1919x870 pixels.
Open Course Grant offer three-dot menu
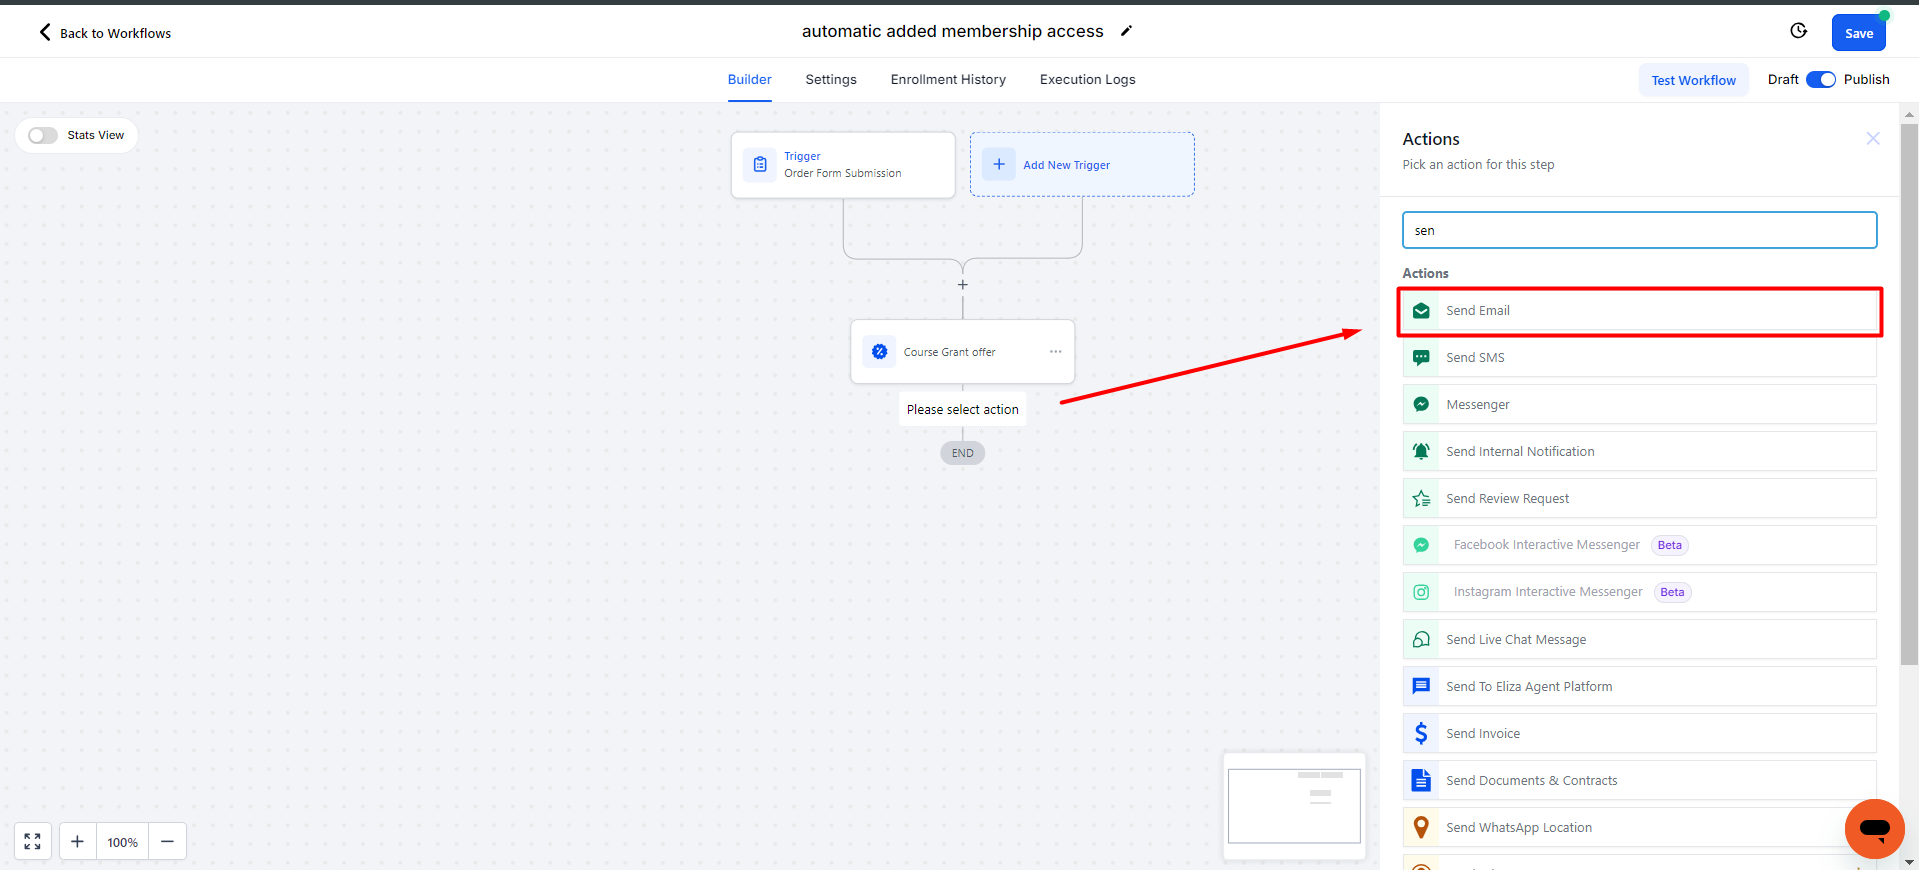[1055, 352]
